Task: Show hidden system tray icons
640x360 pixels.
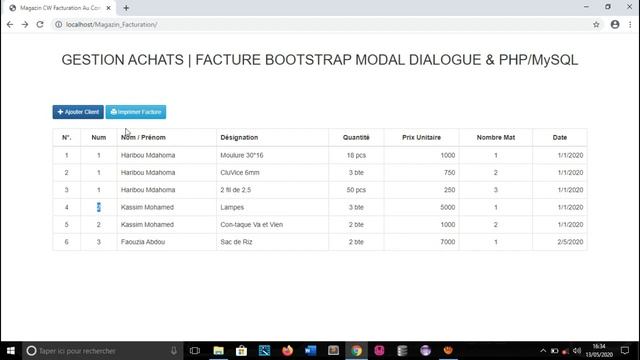Action: (x=543, y=351)
